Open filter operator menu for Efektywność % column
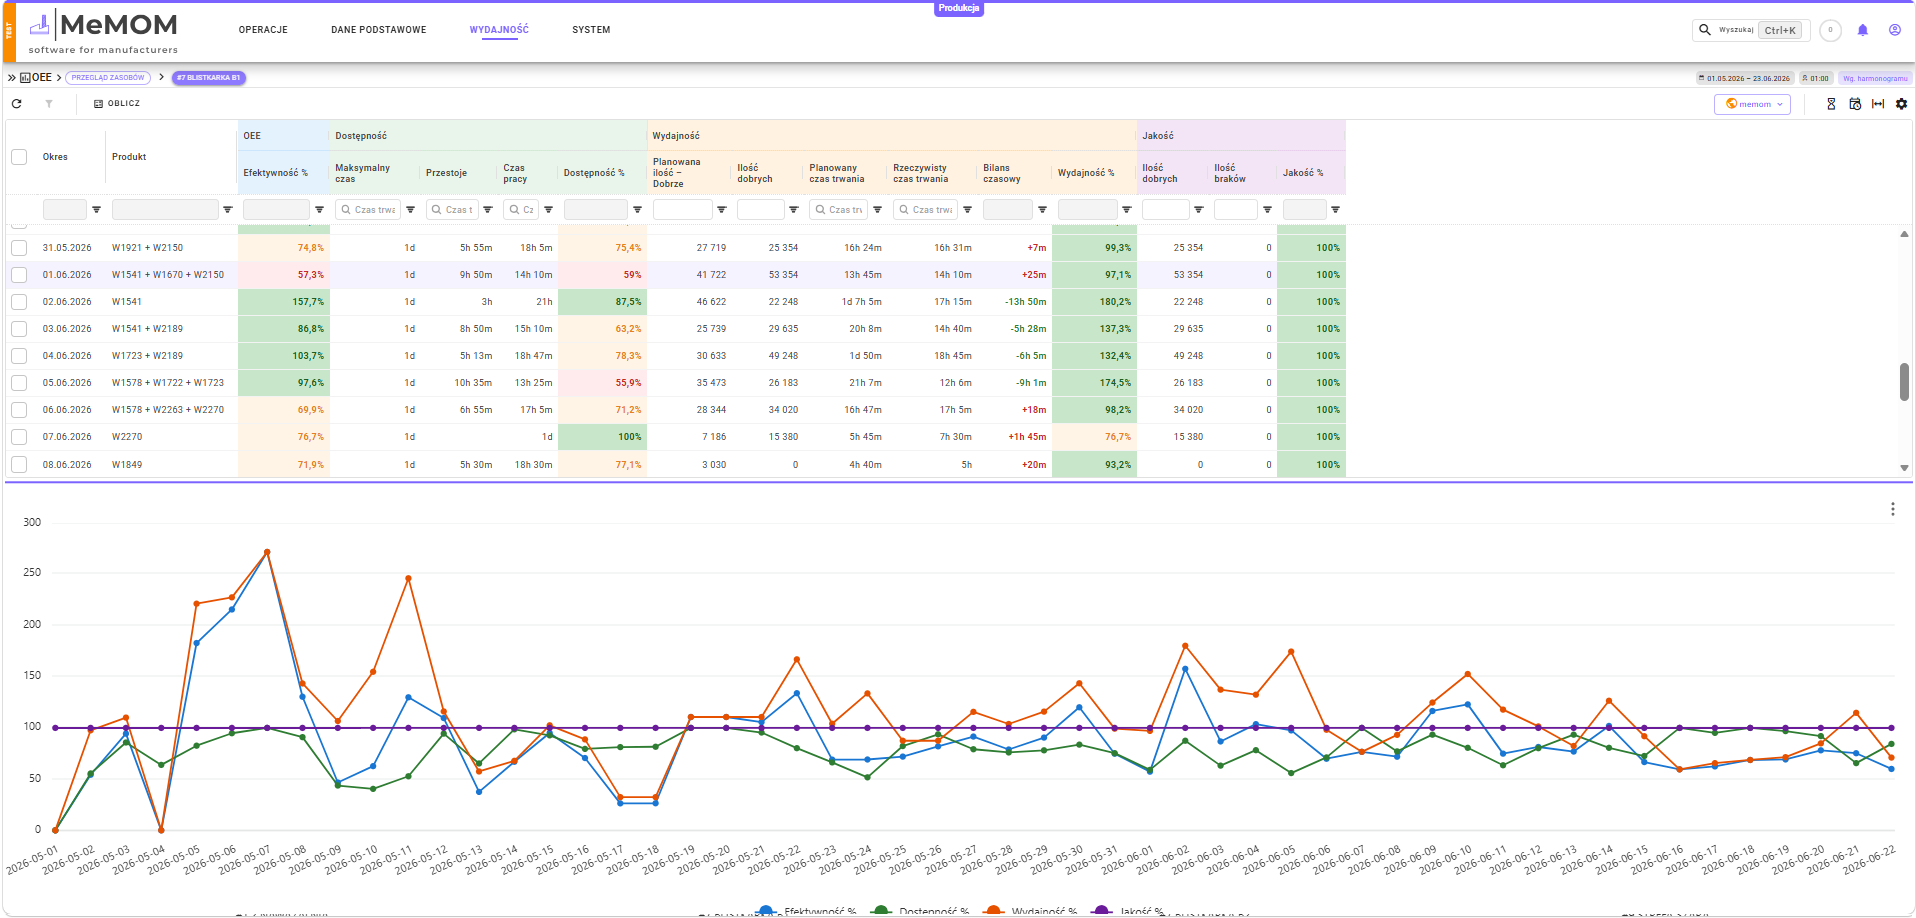1916x918 pixels. coord(319,210)
